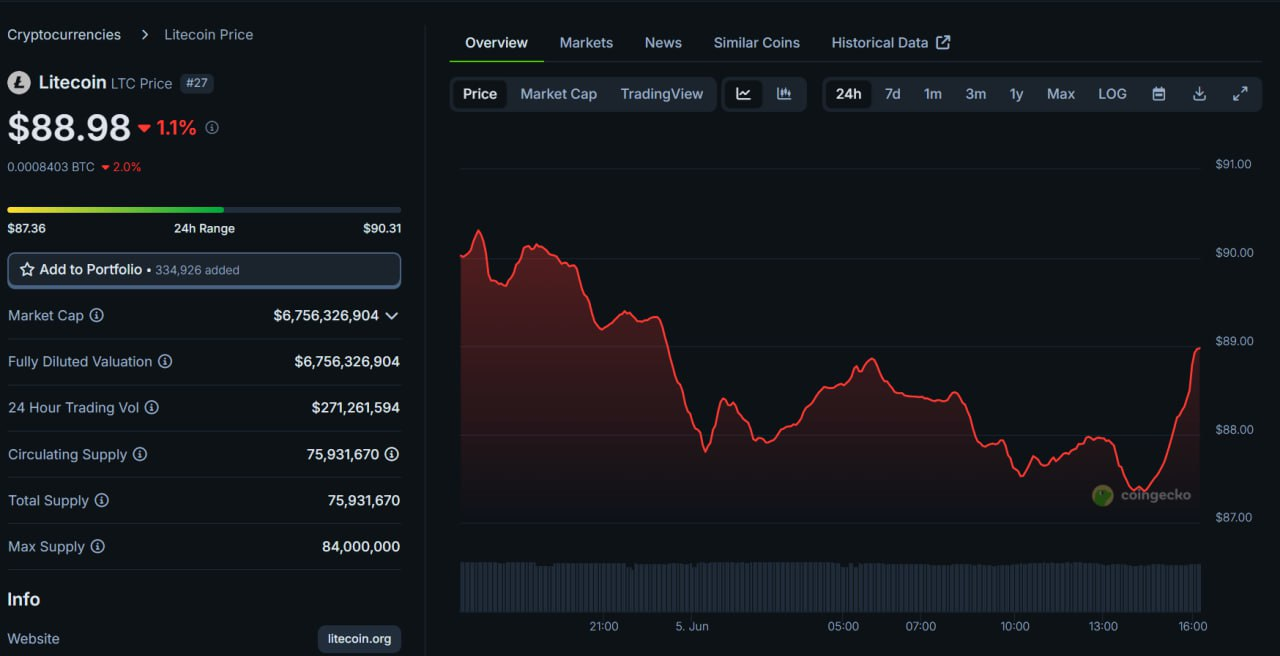This screenshot has width=1280, height=656.
Task: Click the Info section heading
Action: point(24,599)
